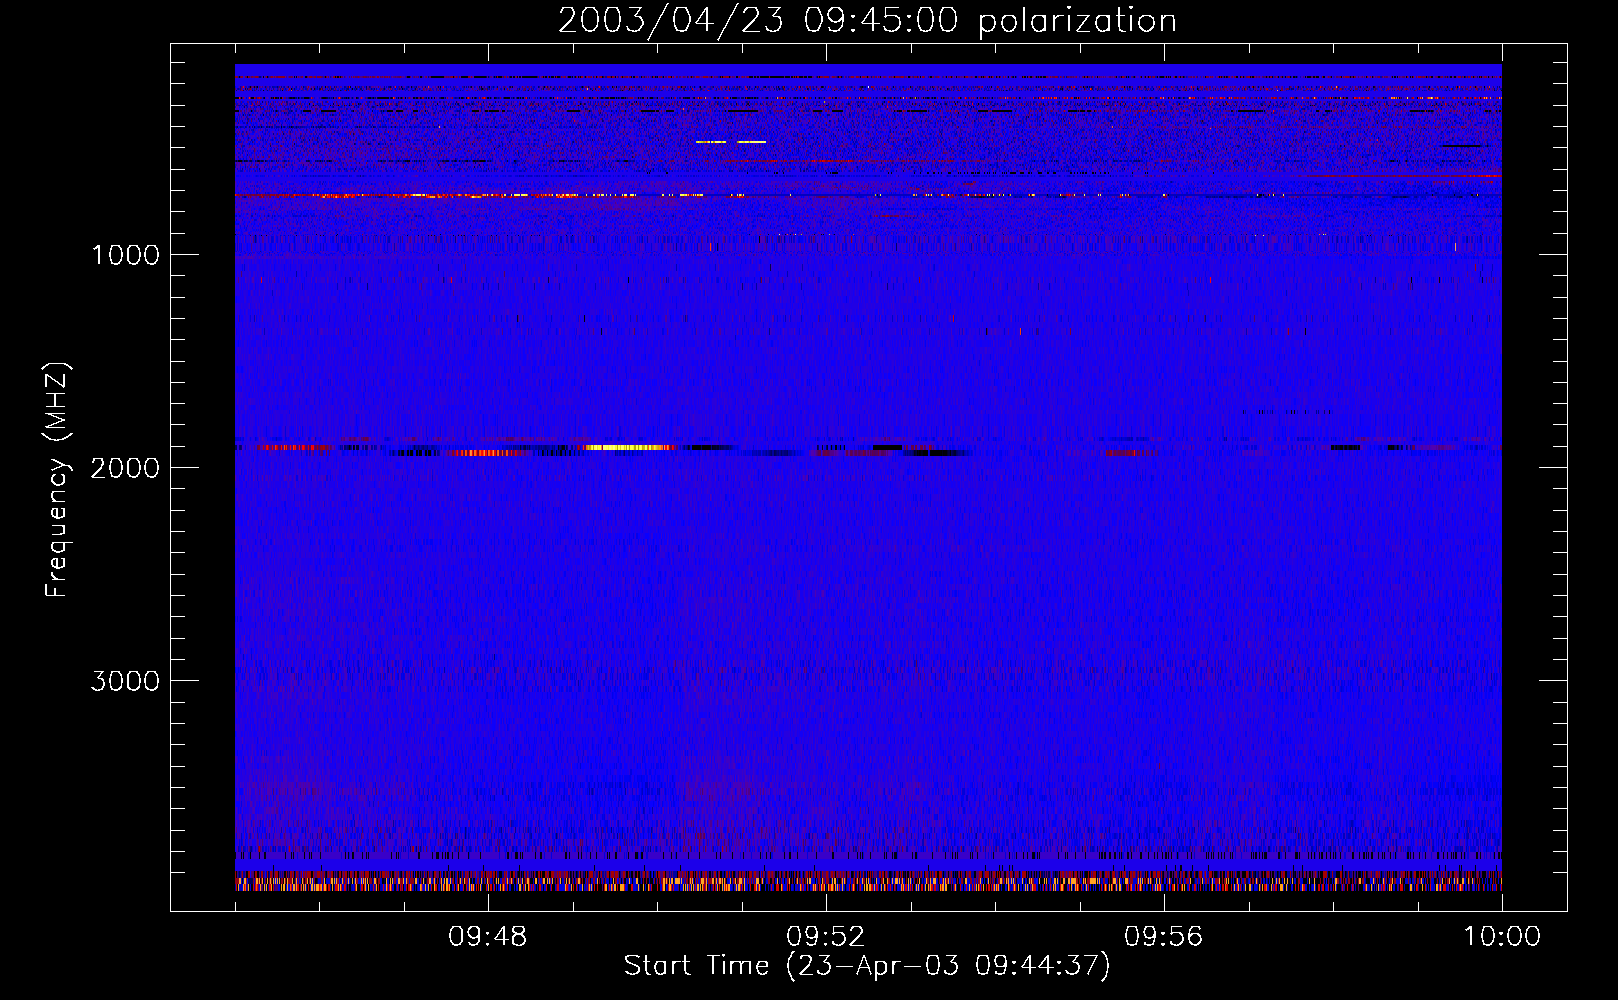Click the 'Start Time (23-Apr-03 09:44:37)' label
1618x1000 pixels.
tap(867, 966)
